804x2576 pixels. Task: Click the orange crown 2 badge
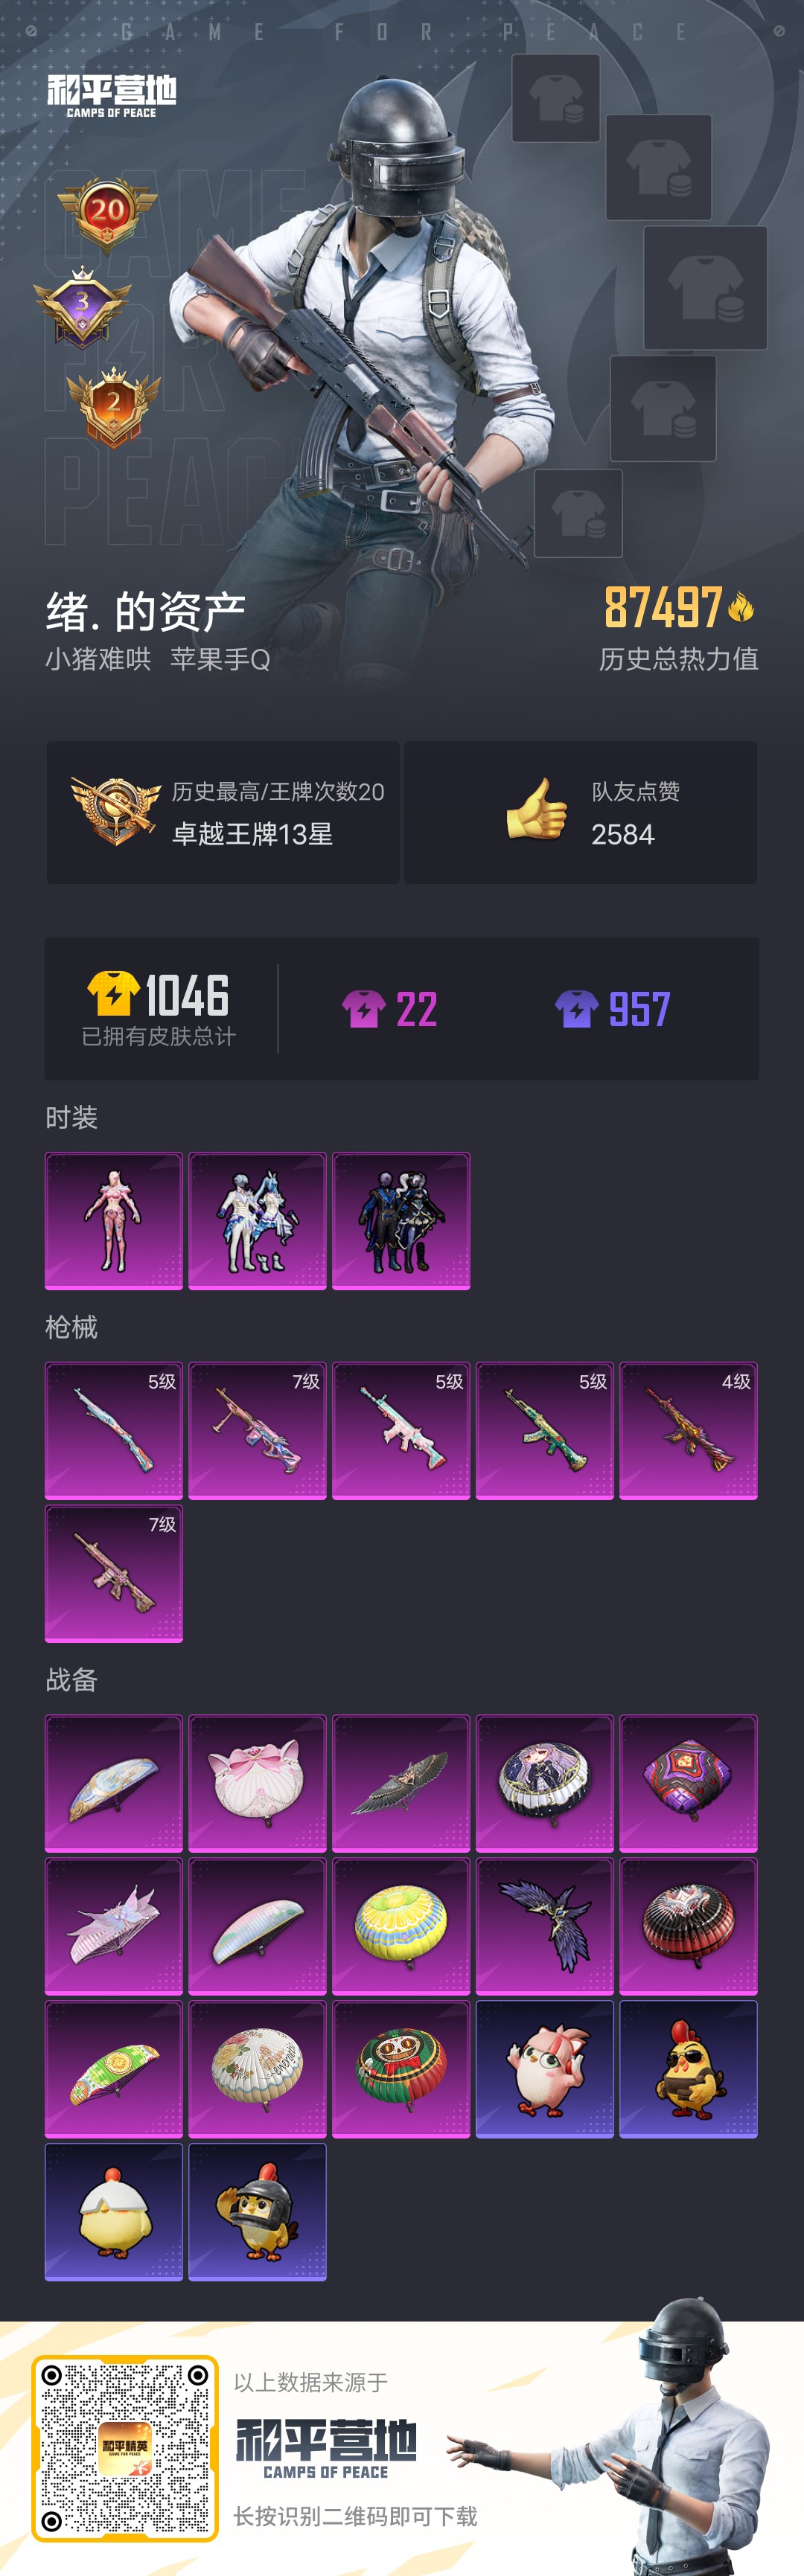point(113,406)
